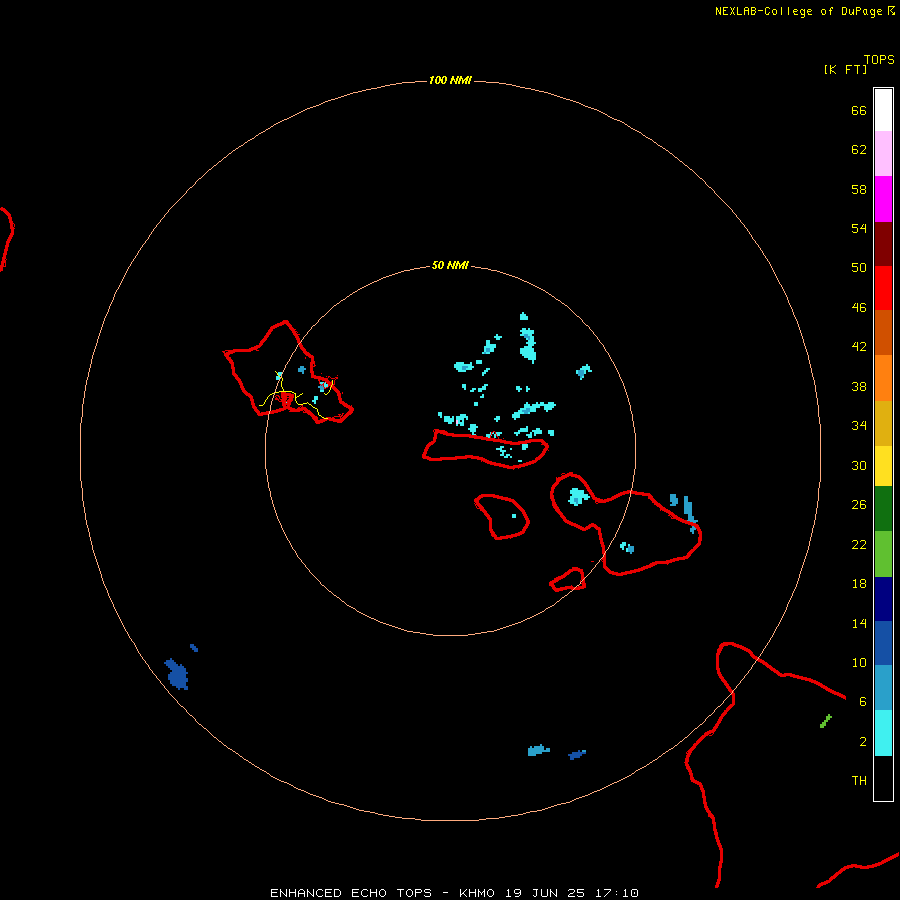Click the 50 NMI range ring label
The image size is (900, 900).
[x=450, y=265]
